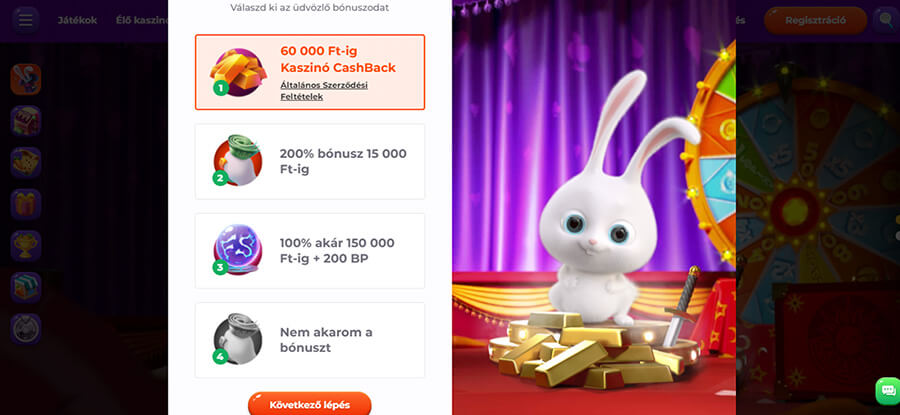Click the Regisztráció button
Viewport: 900px width, 415px height.
pyautogui.click(x=815, y=20)
